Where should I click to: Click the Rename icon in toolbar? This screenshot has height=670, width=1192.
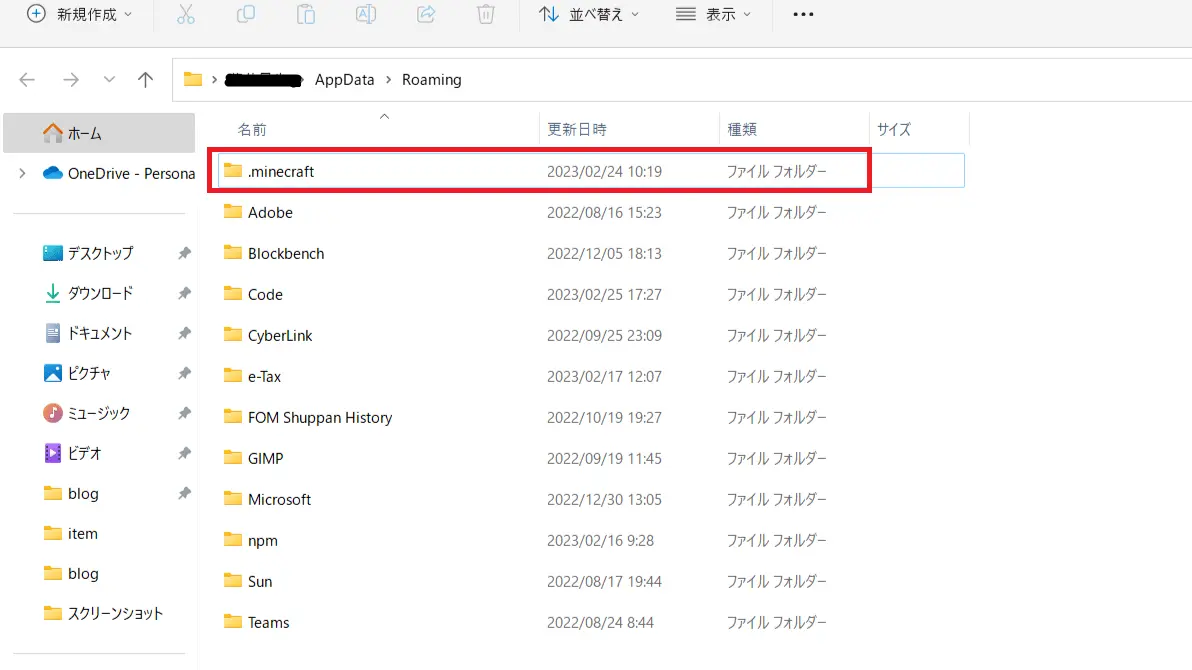pyautogui.click(x=366, y=14)
